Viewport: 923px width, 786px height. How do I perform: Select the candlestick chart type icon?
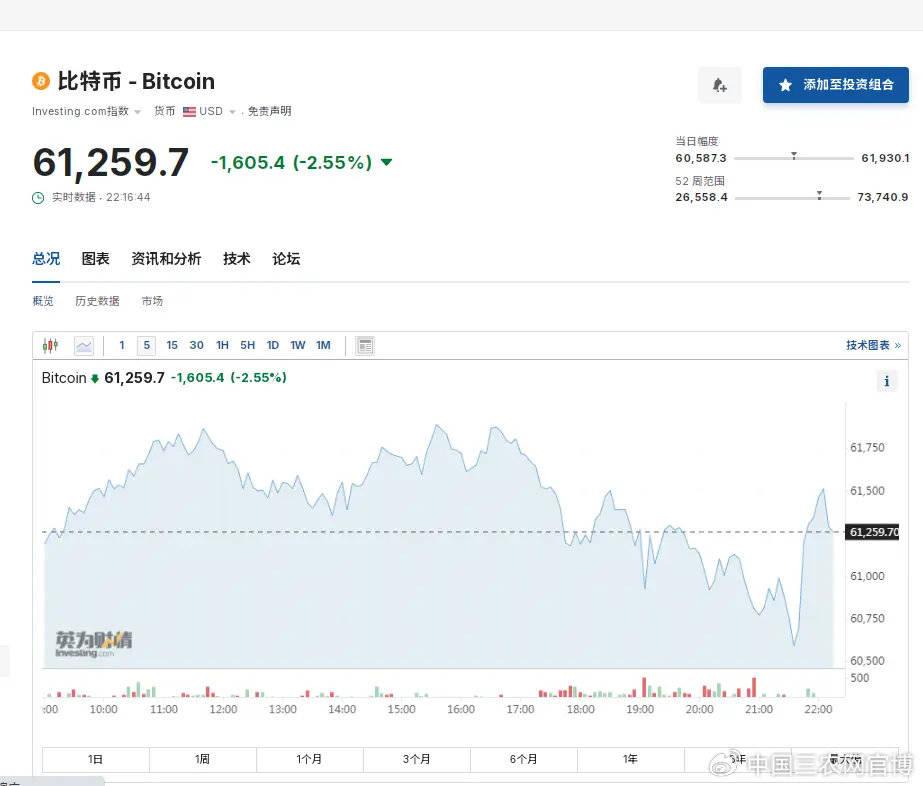pos(51,346)
